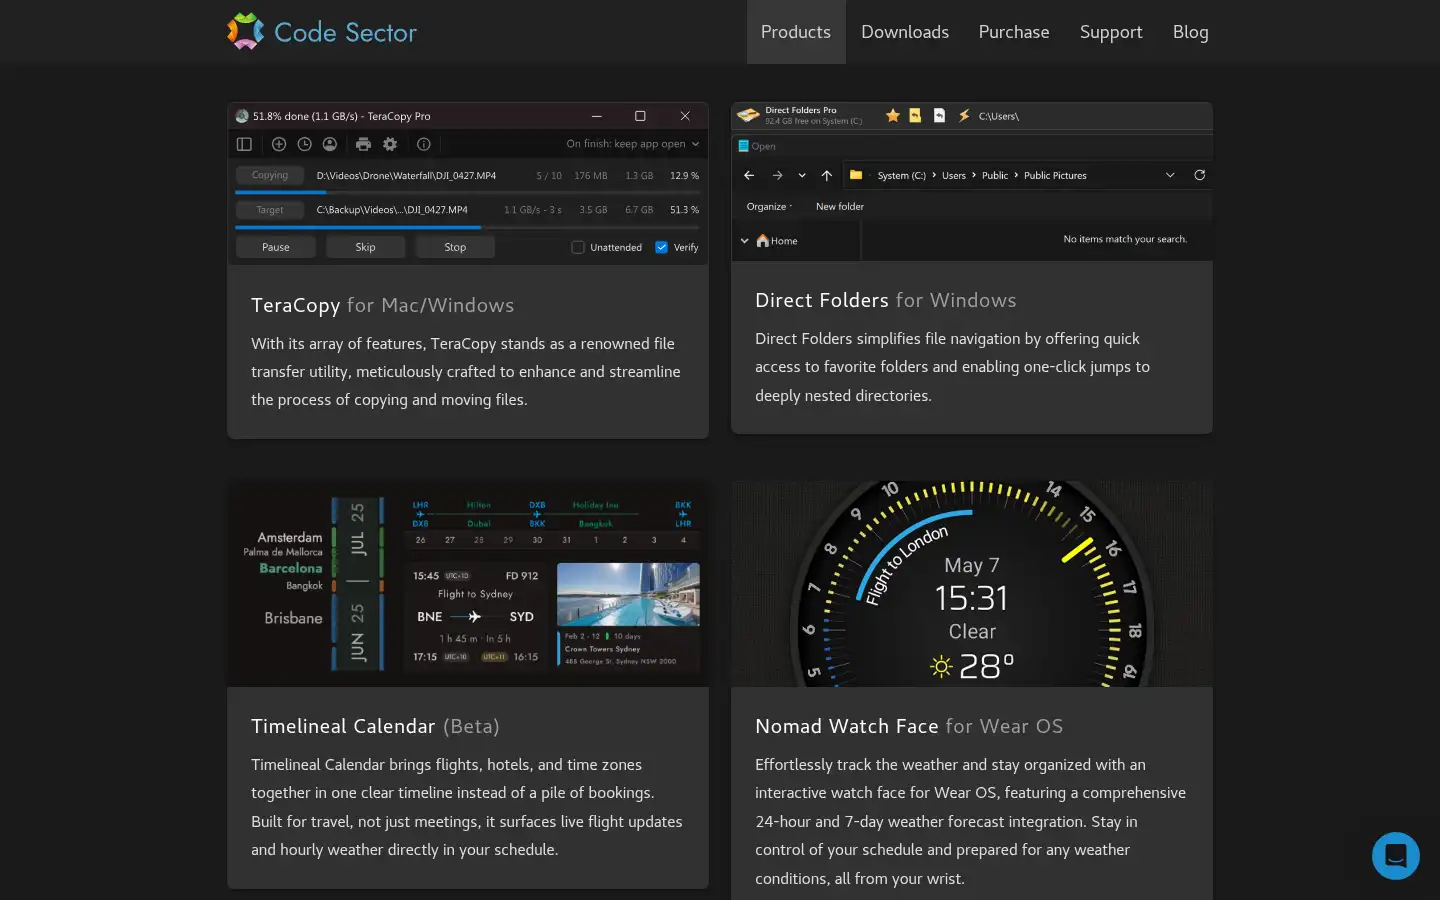Open the Timelineal Calendar (Beta) heading link

click(375, 726)
